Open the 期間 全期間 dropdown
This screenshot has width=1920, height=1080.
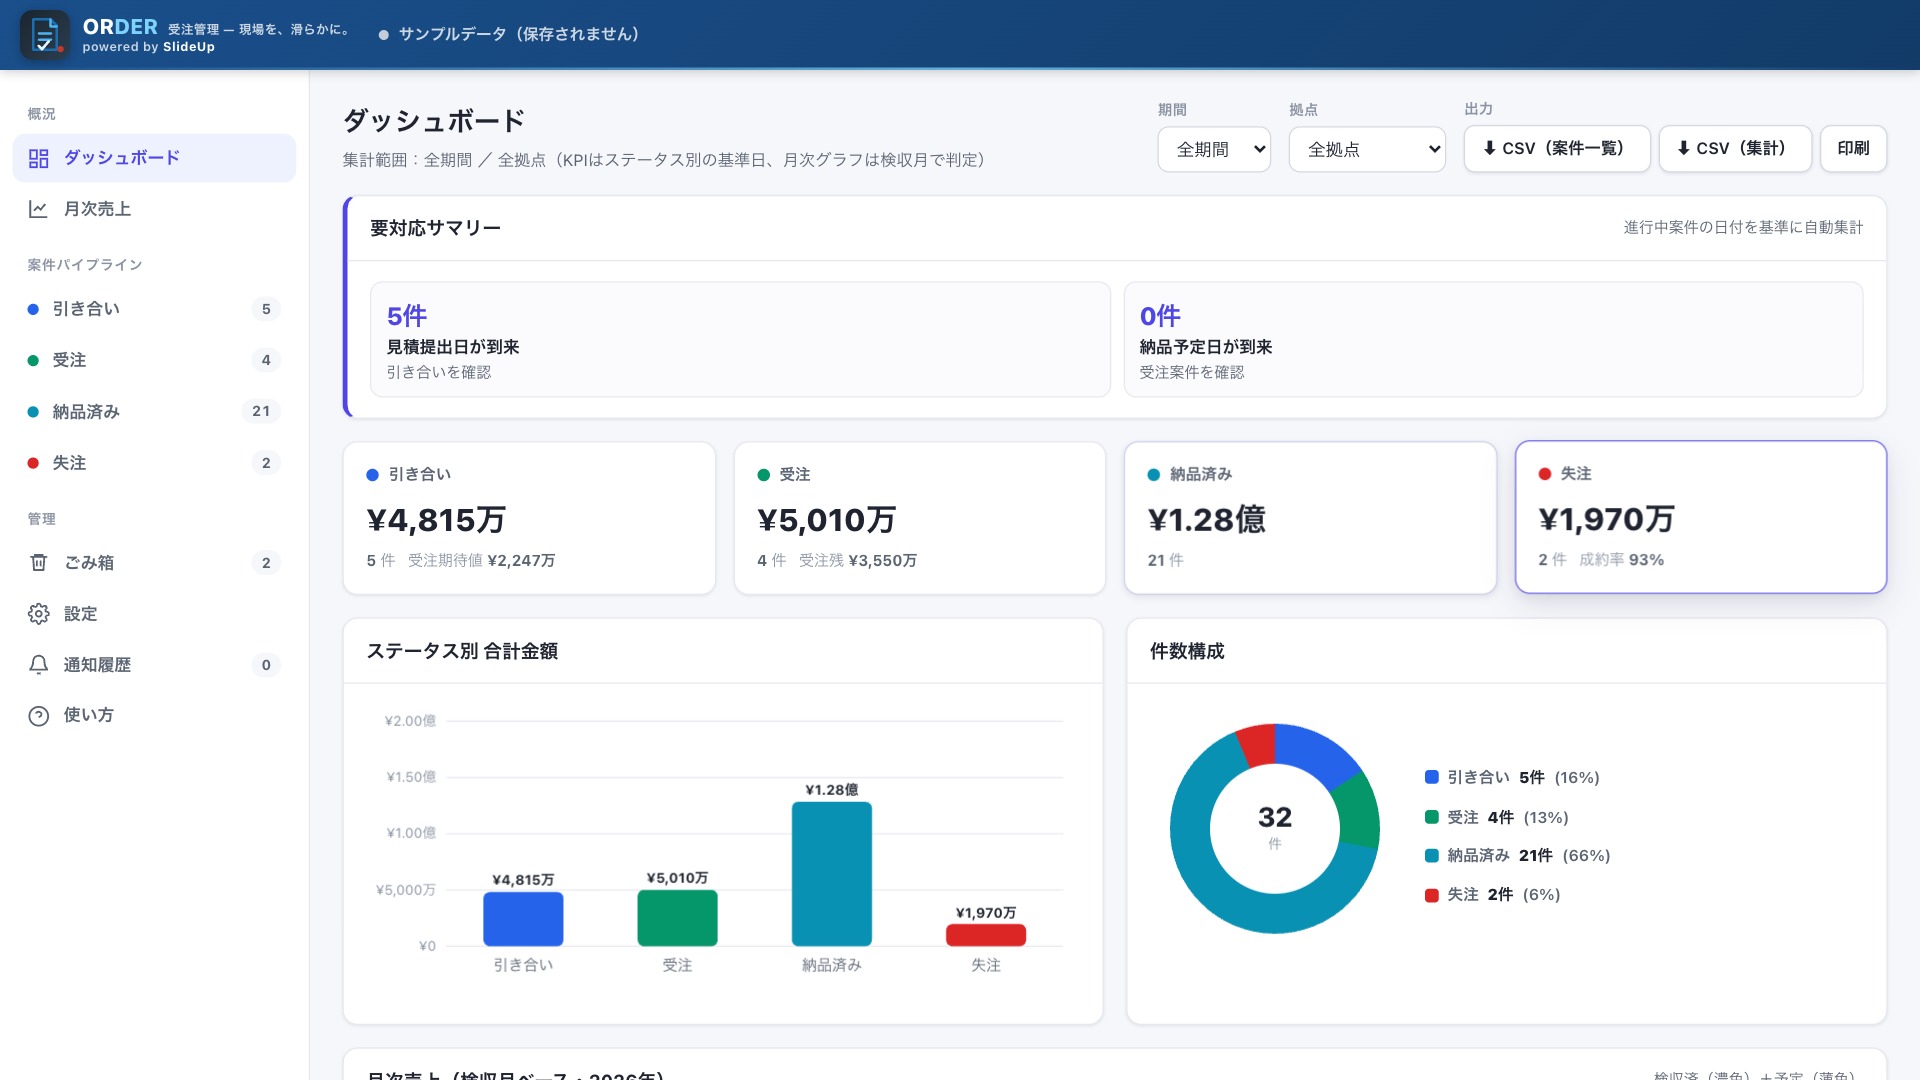pyautogui.click(x=1214, y=149)
